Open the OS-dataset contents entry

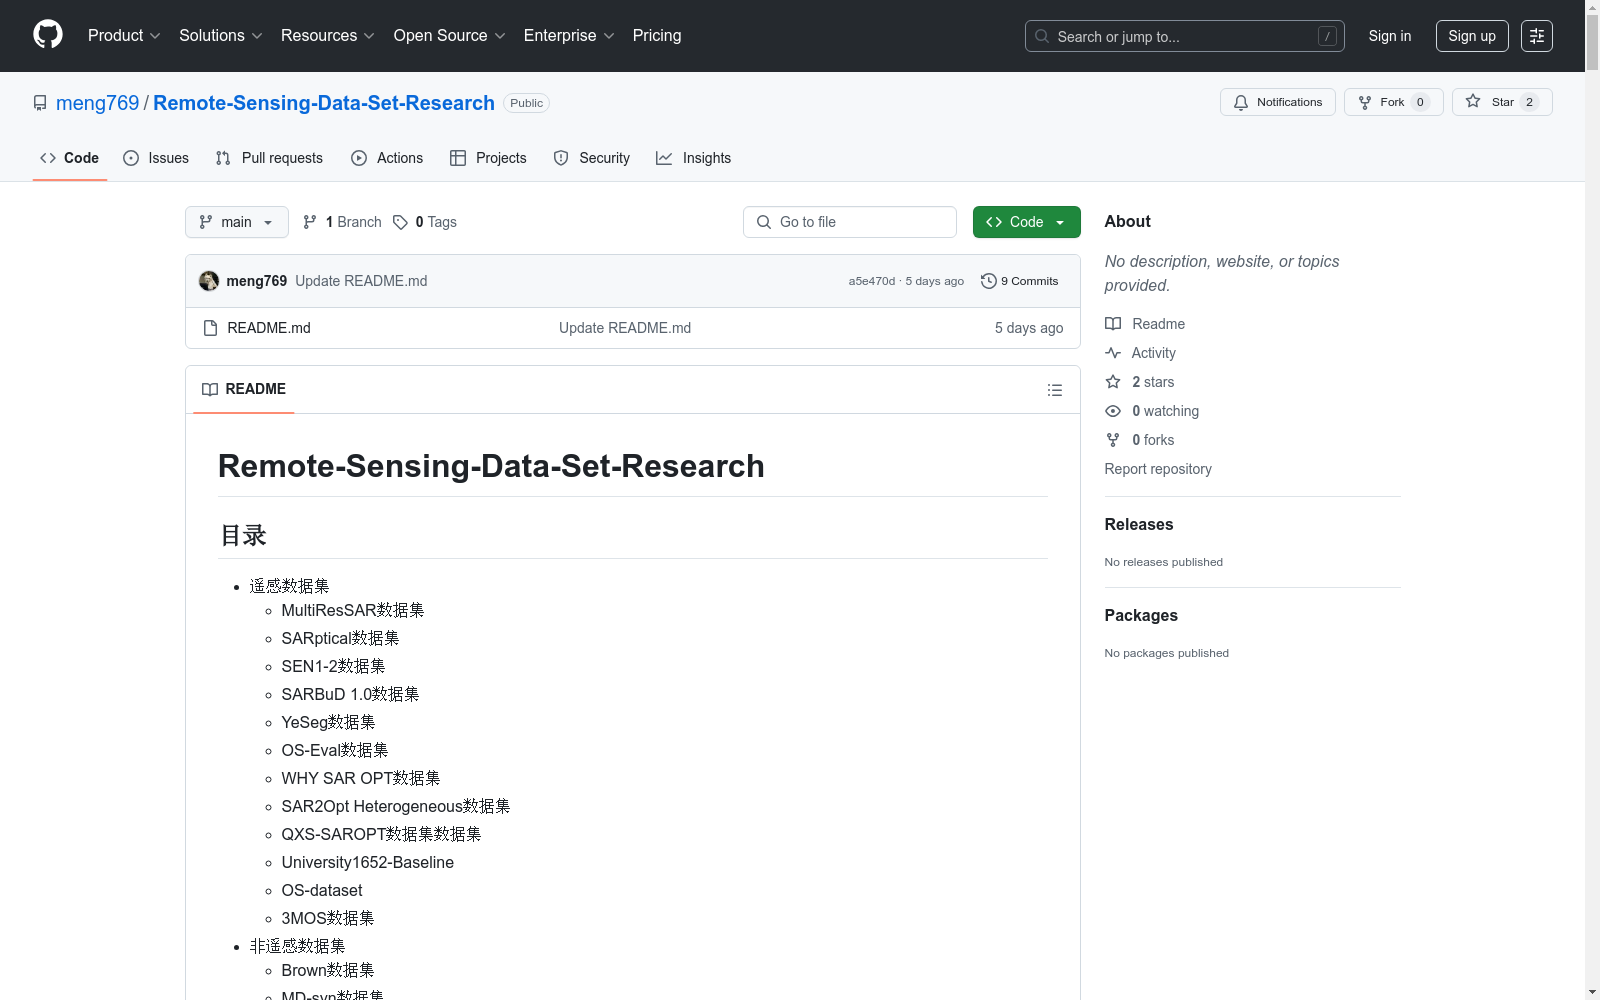[x=322, y=890]
